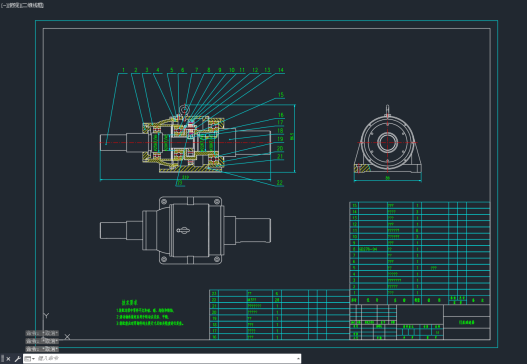Image resolution: width=527 pixels, height=364 pixels.
Task: Select callout number 17 right of section view
Action: [281, 123]
